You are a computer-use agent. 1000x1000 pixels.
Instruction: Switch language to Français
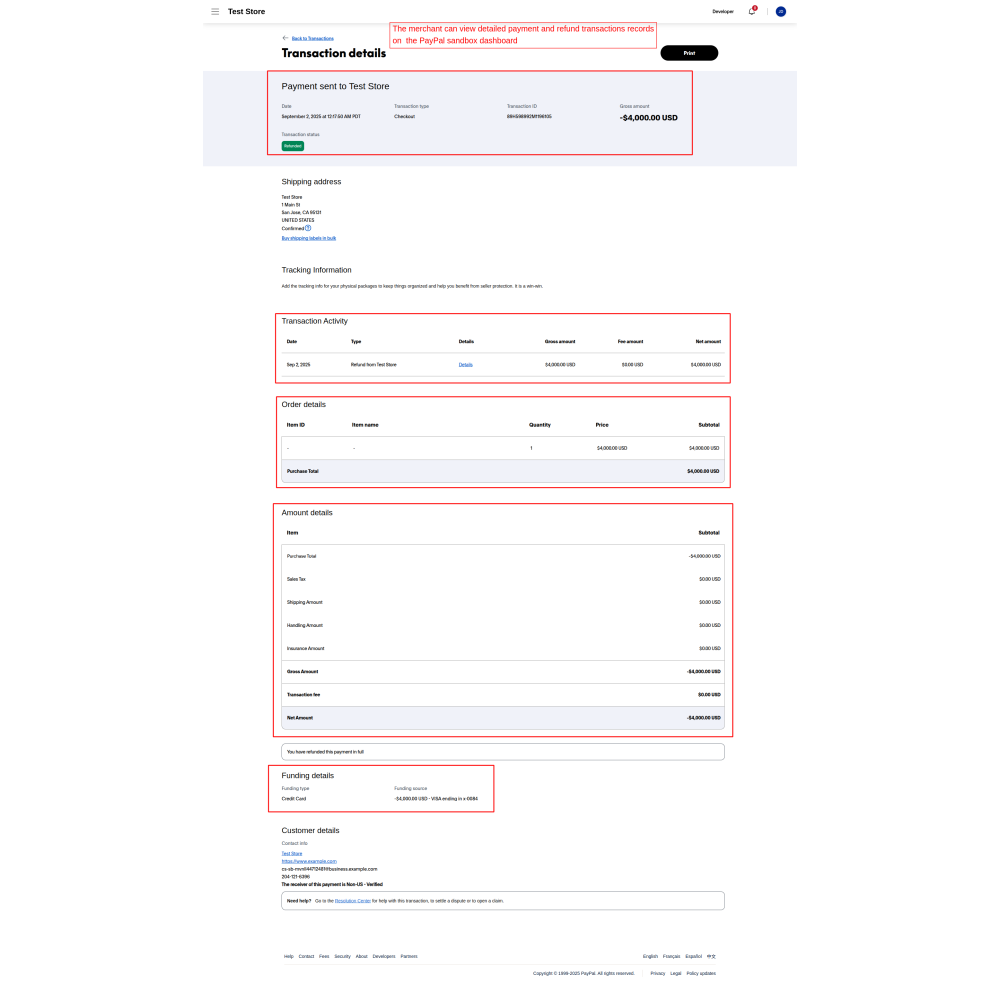click(x=671, y=957)
